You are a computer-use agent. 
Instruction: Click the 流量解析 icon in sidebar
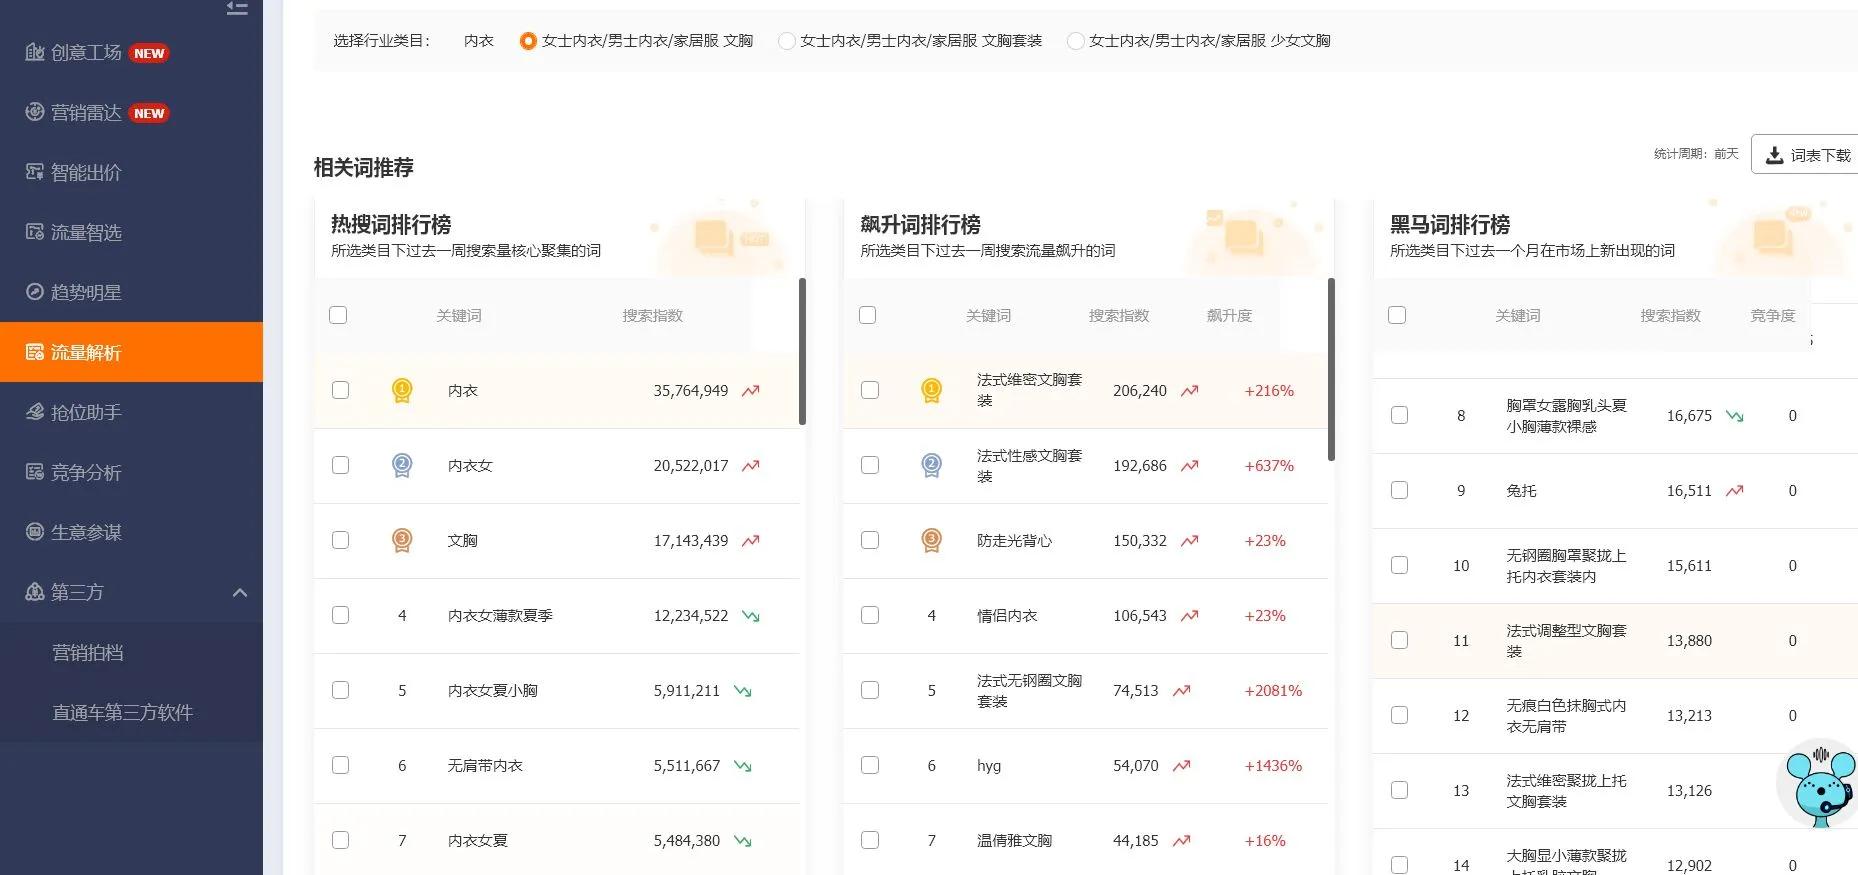(x=35, y=352)
